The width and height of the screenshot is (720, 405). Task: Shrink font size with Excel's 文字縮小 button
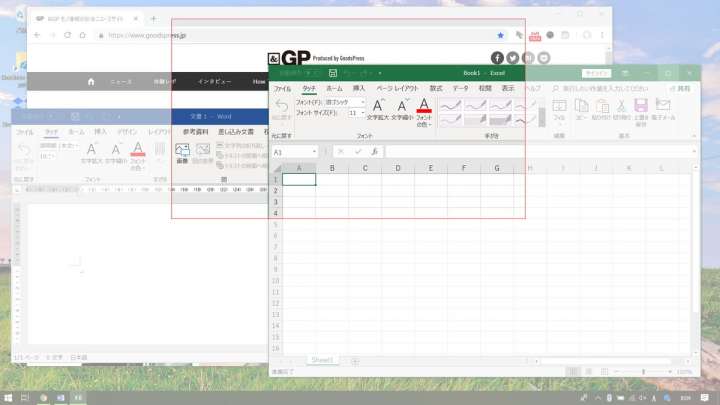[402, 109]
